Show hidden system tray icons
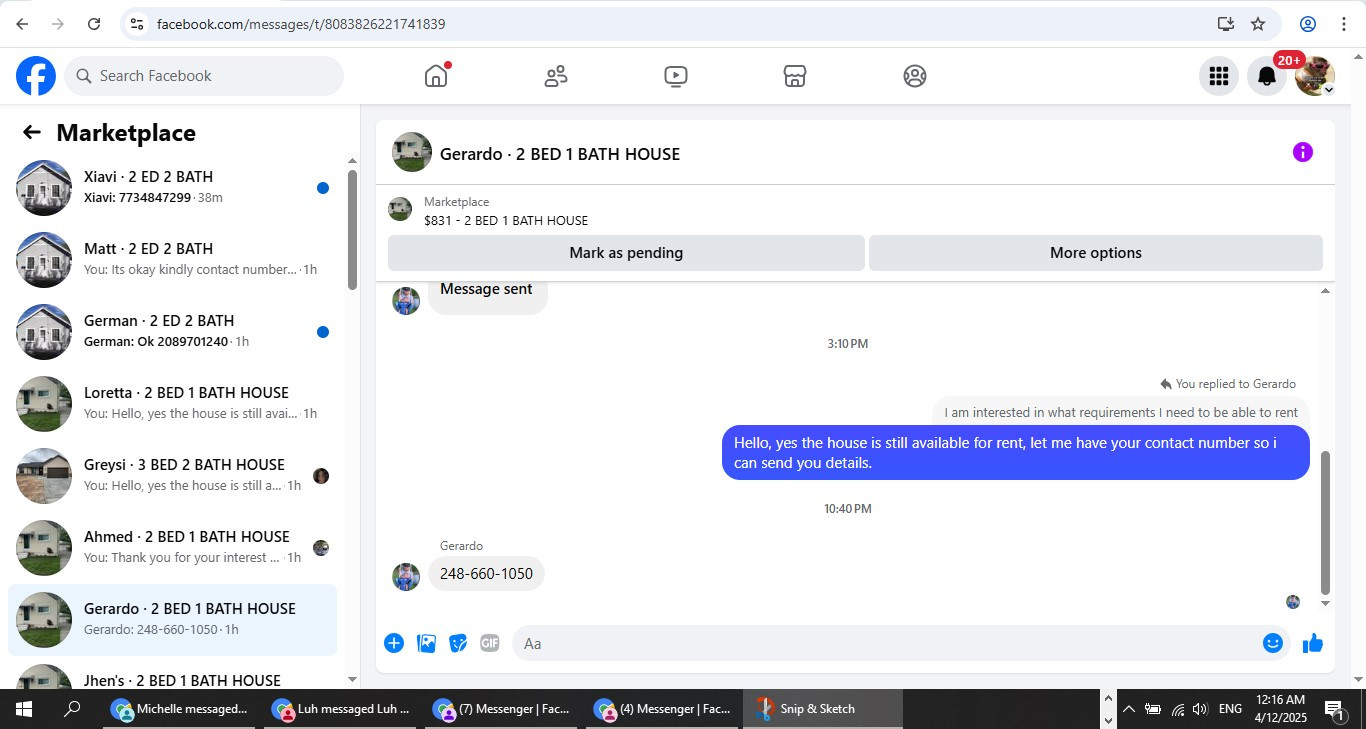Viewport: 1366px width, 729px height. click(1129, 709)
